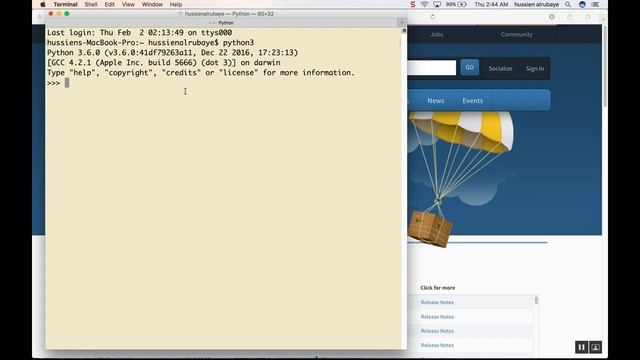Click the Python tab in Terminal
Image resolution: width=640 pixels, height=360 pixels.
coord(222,23)
